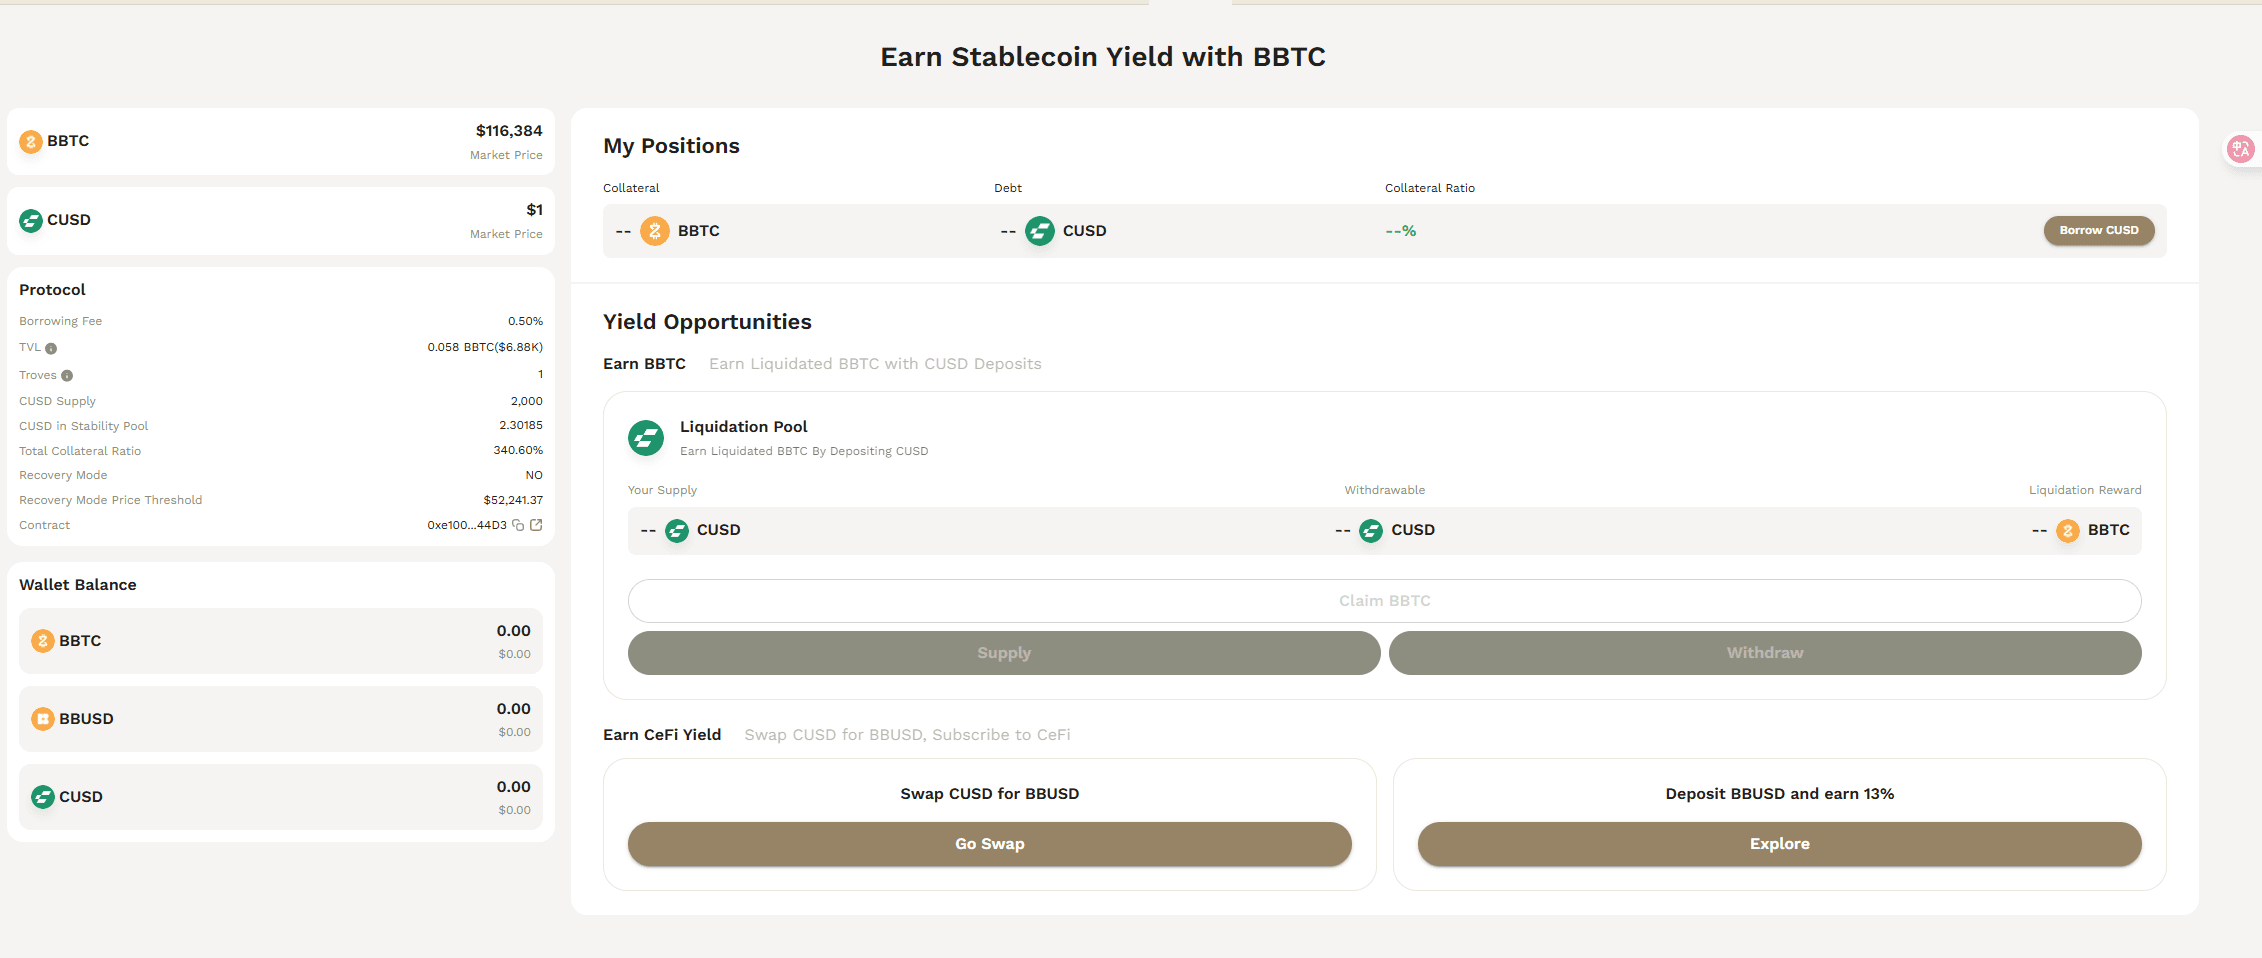Click the pink translate floating icon
This screenshot has height=958, width=2262.
(x=2241, y=149)
